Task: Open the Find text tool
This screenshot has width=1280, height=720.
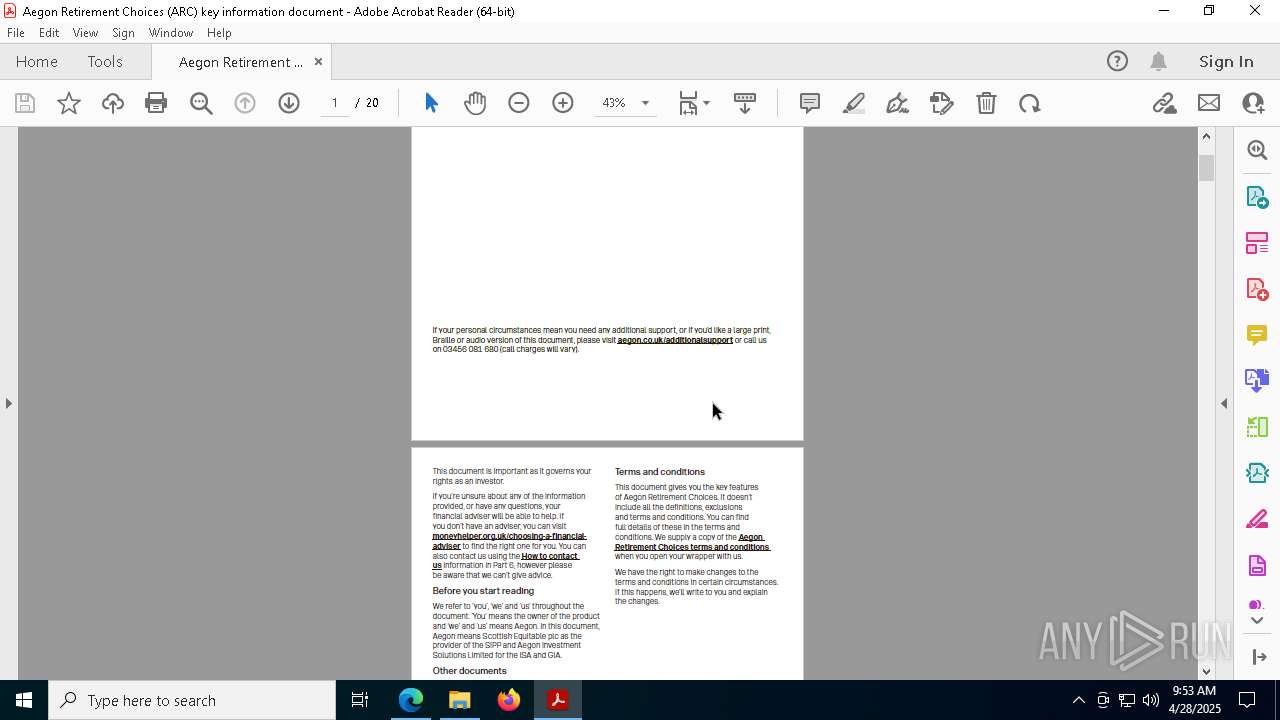Action: [201, 103]
